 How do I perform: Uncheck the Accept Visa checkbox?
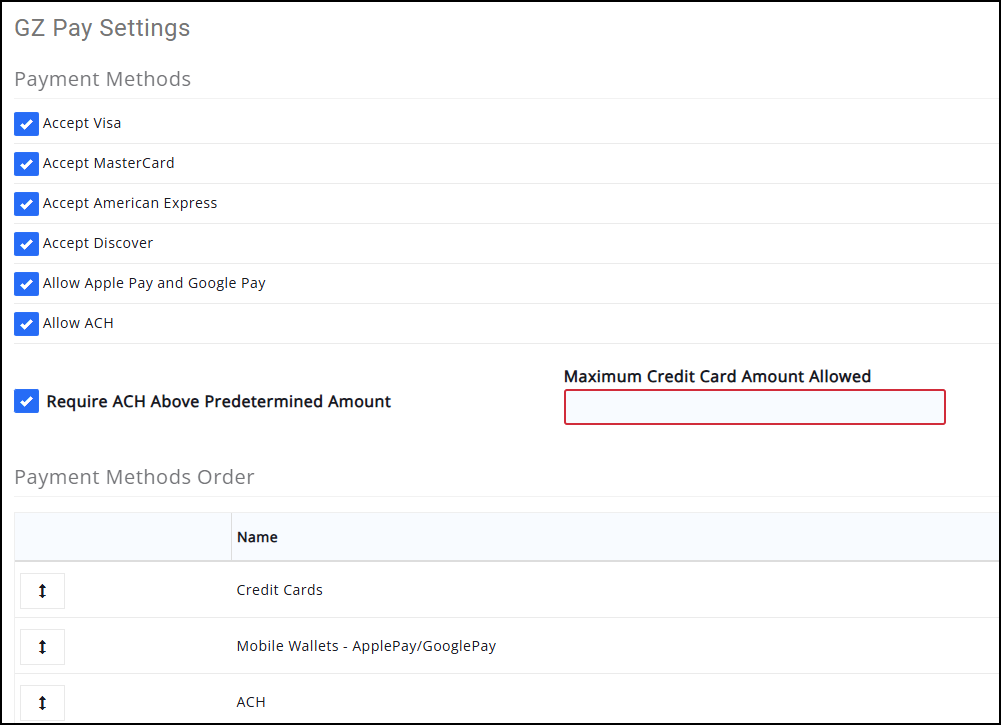[27, 124]
